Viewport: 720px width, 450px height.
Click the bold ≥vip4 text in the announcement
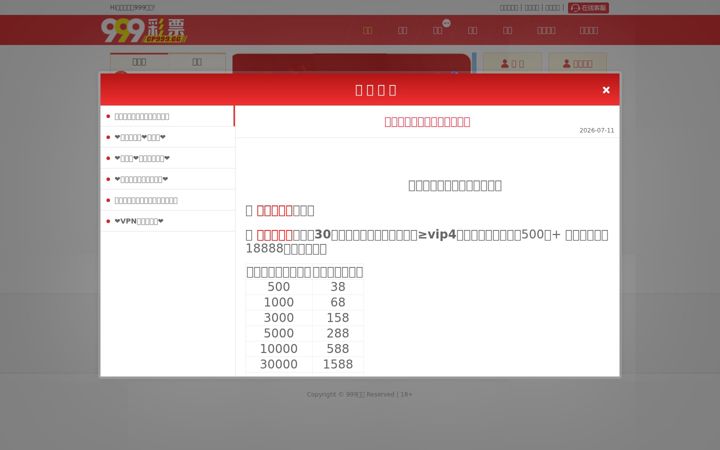(437, 235)
